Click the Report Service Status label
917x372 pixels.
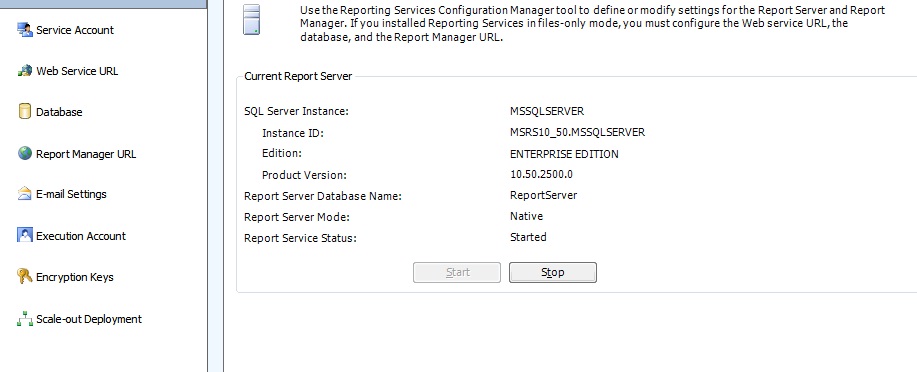[300, 239]
